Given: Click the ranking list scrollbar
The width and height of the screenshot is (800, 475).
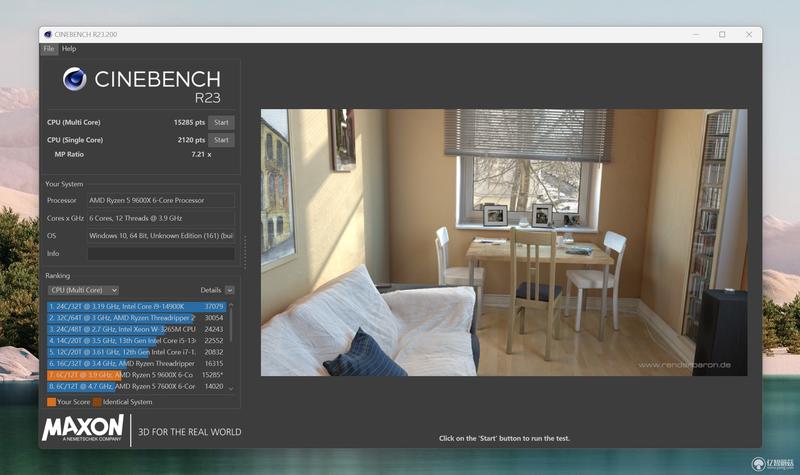Looking at the screenshot, I should point(231,325).
